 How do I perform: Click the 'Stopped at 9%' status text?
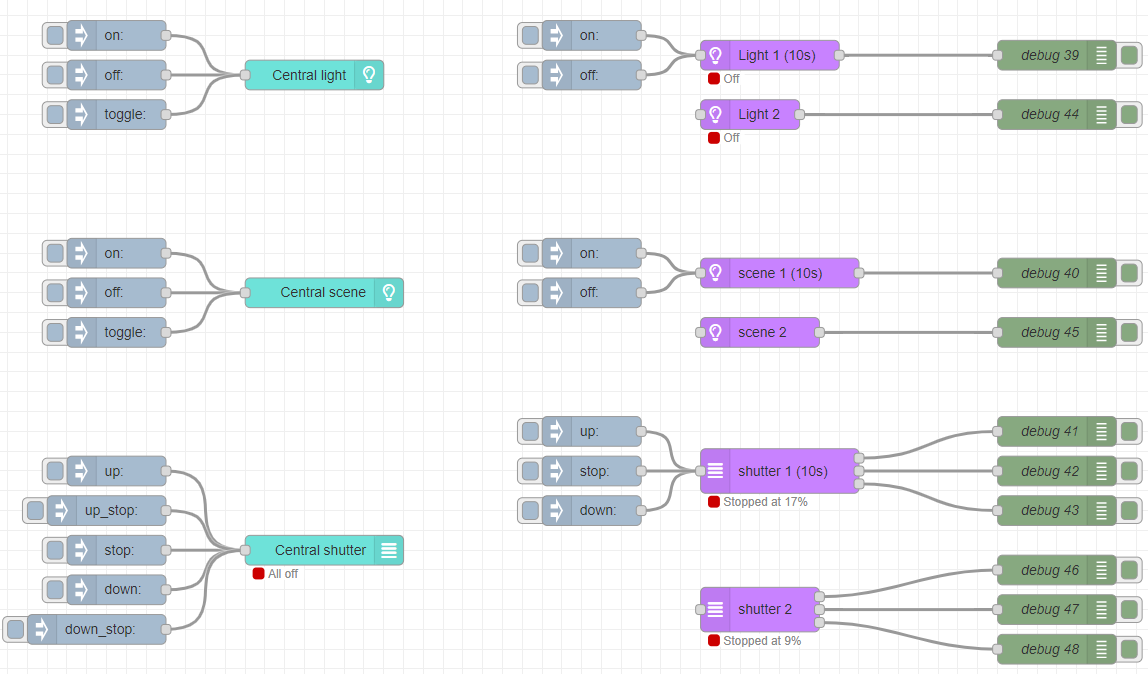[762, 641]
